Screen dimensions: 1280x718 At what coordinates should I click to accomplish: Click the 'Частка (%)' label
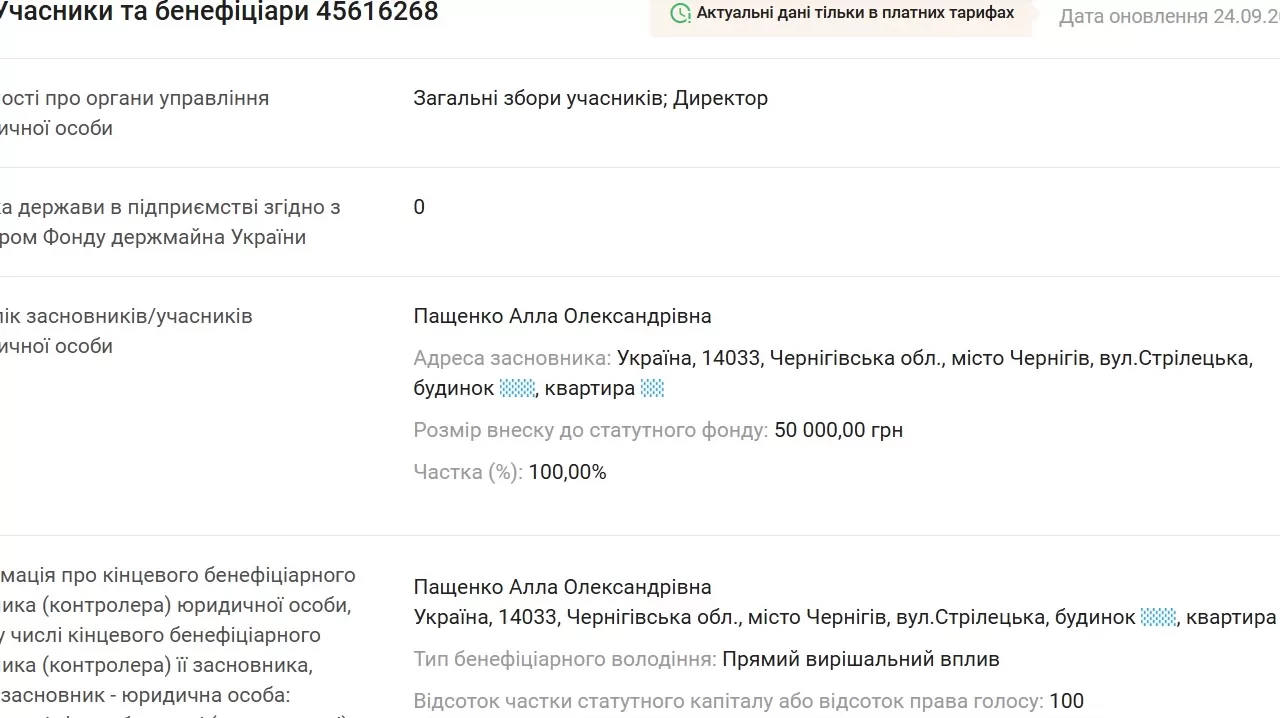pyautogui.click(x=467, y=472)
